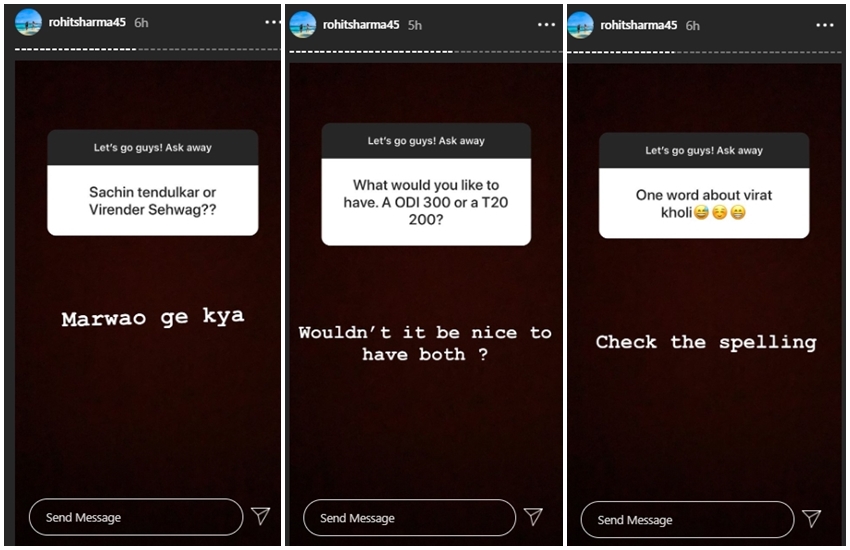Open rohitsharma45 username in the left story
850x550 pixels.
[x=87, y=22]
